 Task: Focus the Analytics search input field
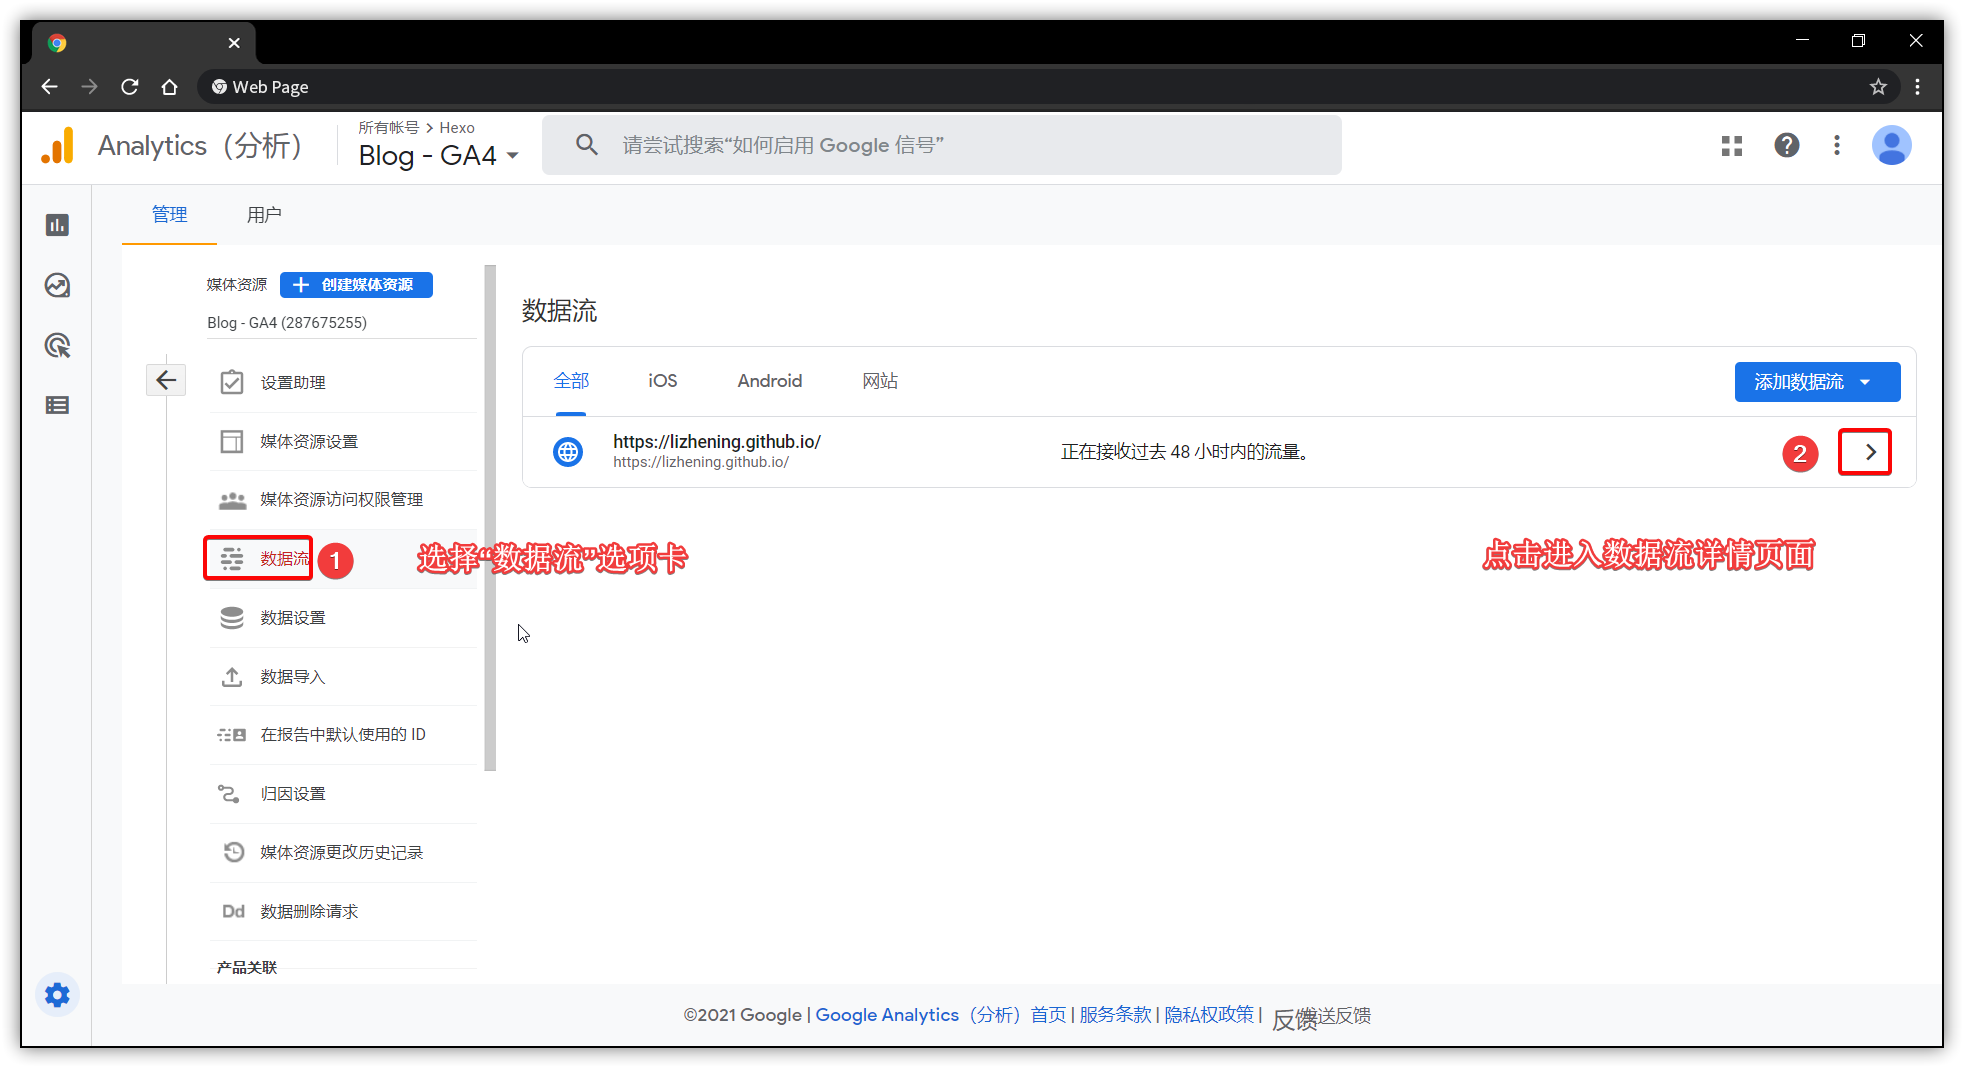pyautogui.click(x=942, y=145)
